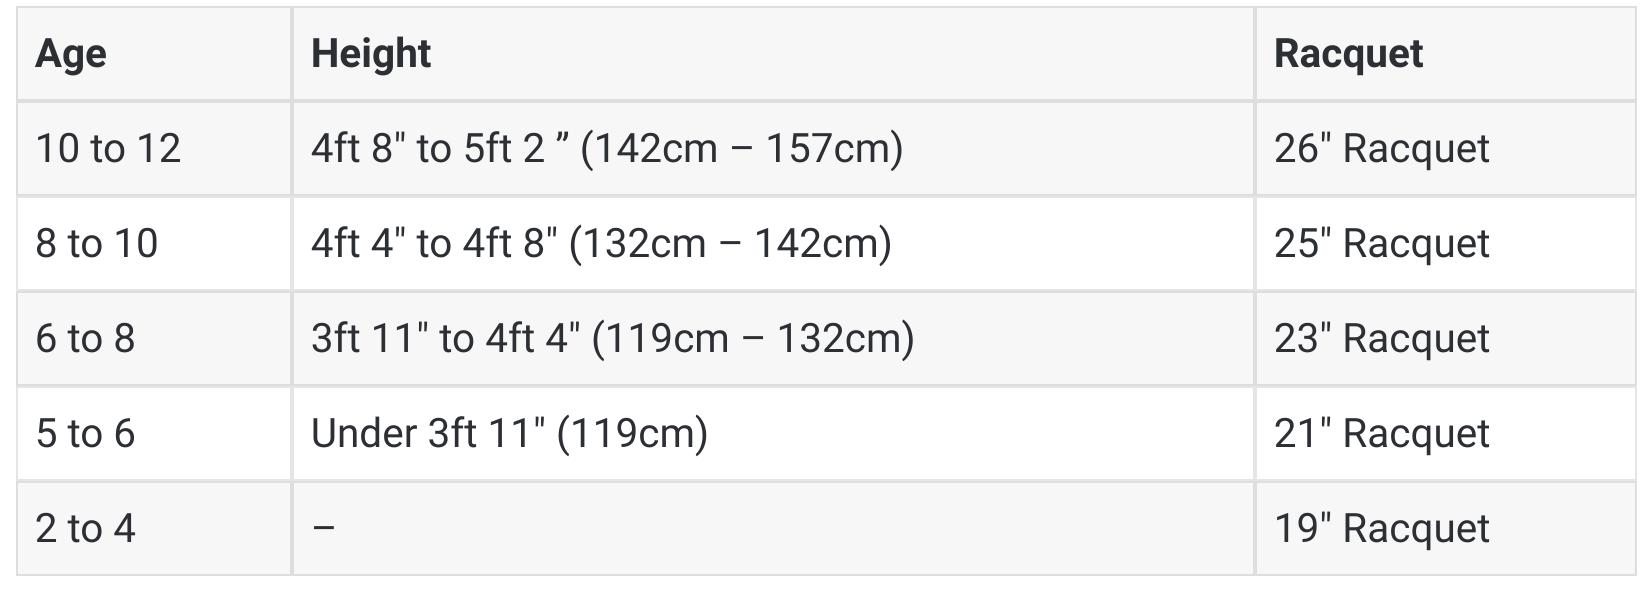
Task: Click the dash height cell for ages 2 to 4
Action: [773, 528]
